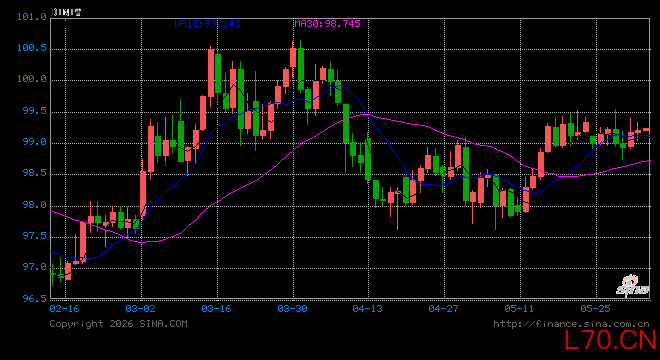Click the 100.5 price axis label
The height and width of the screenshot is (360, 660).
pos(32,48)
